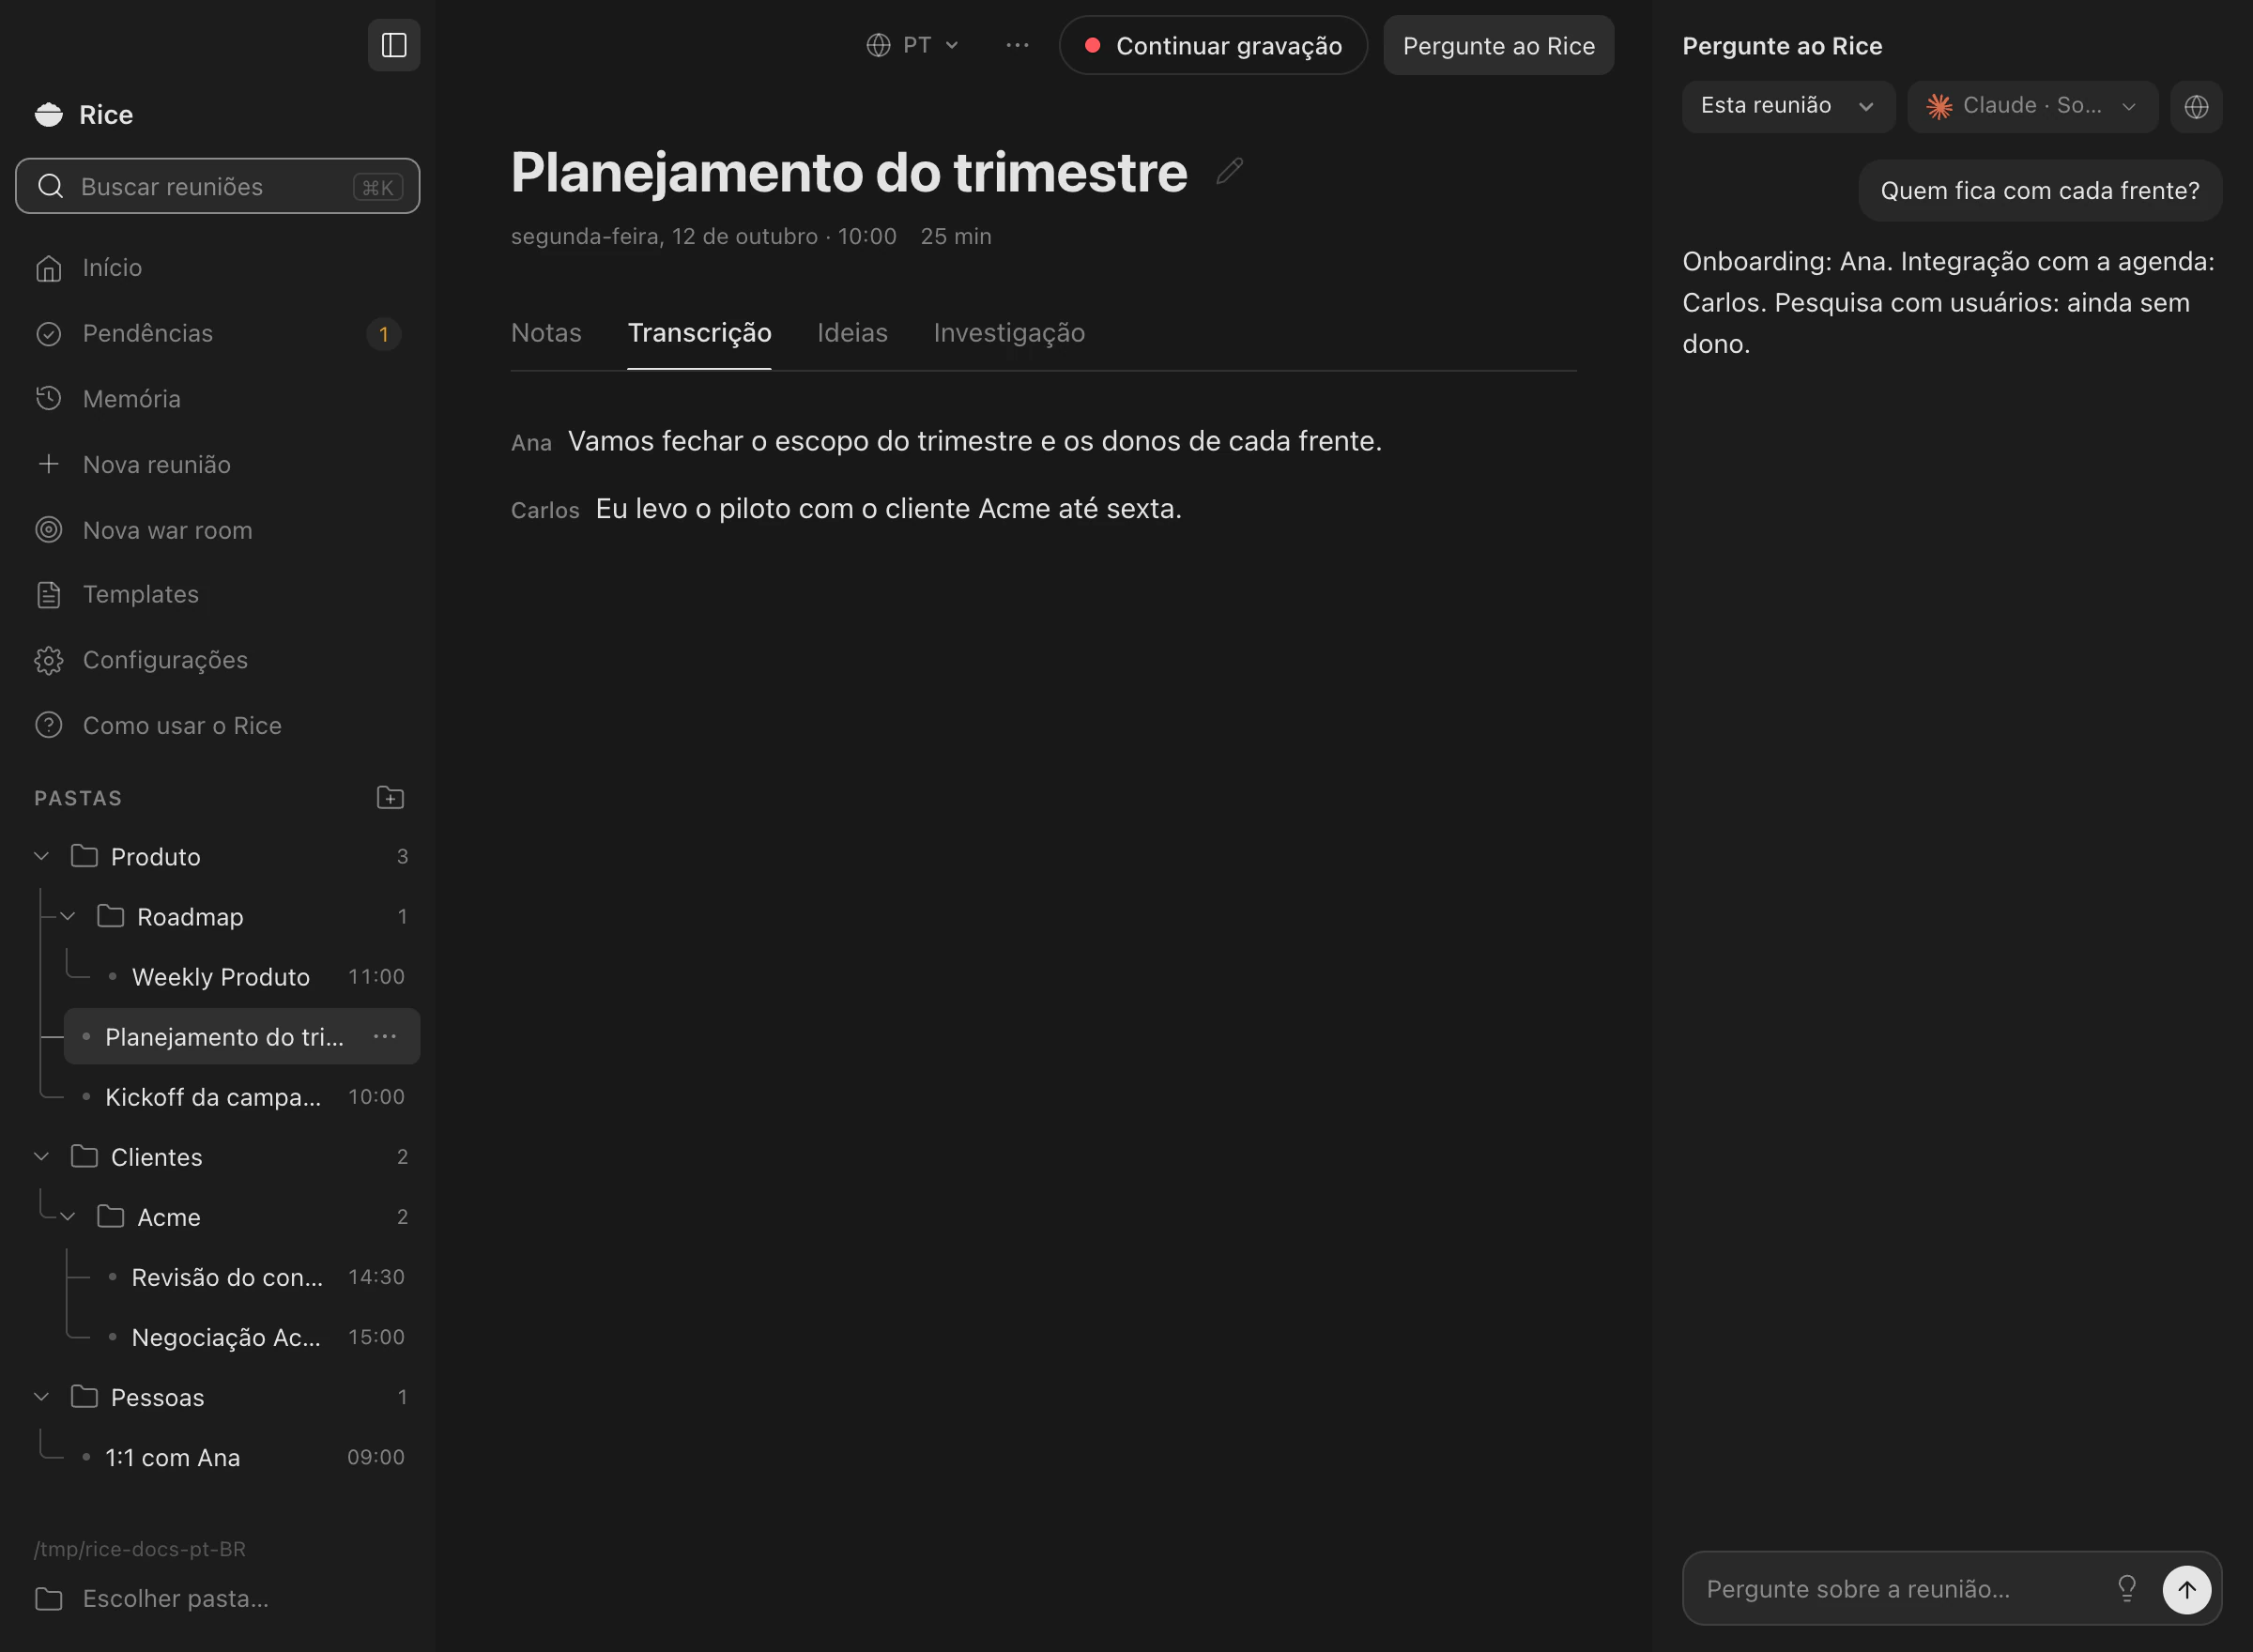
Task: Open Como usar o Rice help
Action: point(217,725)
